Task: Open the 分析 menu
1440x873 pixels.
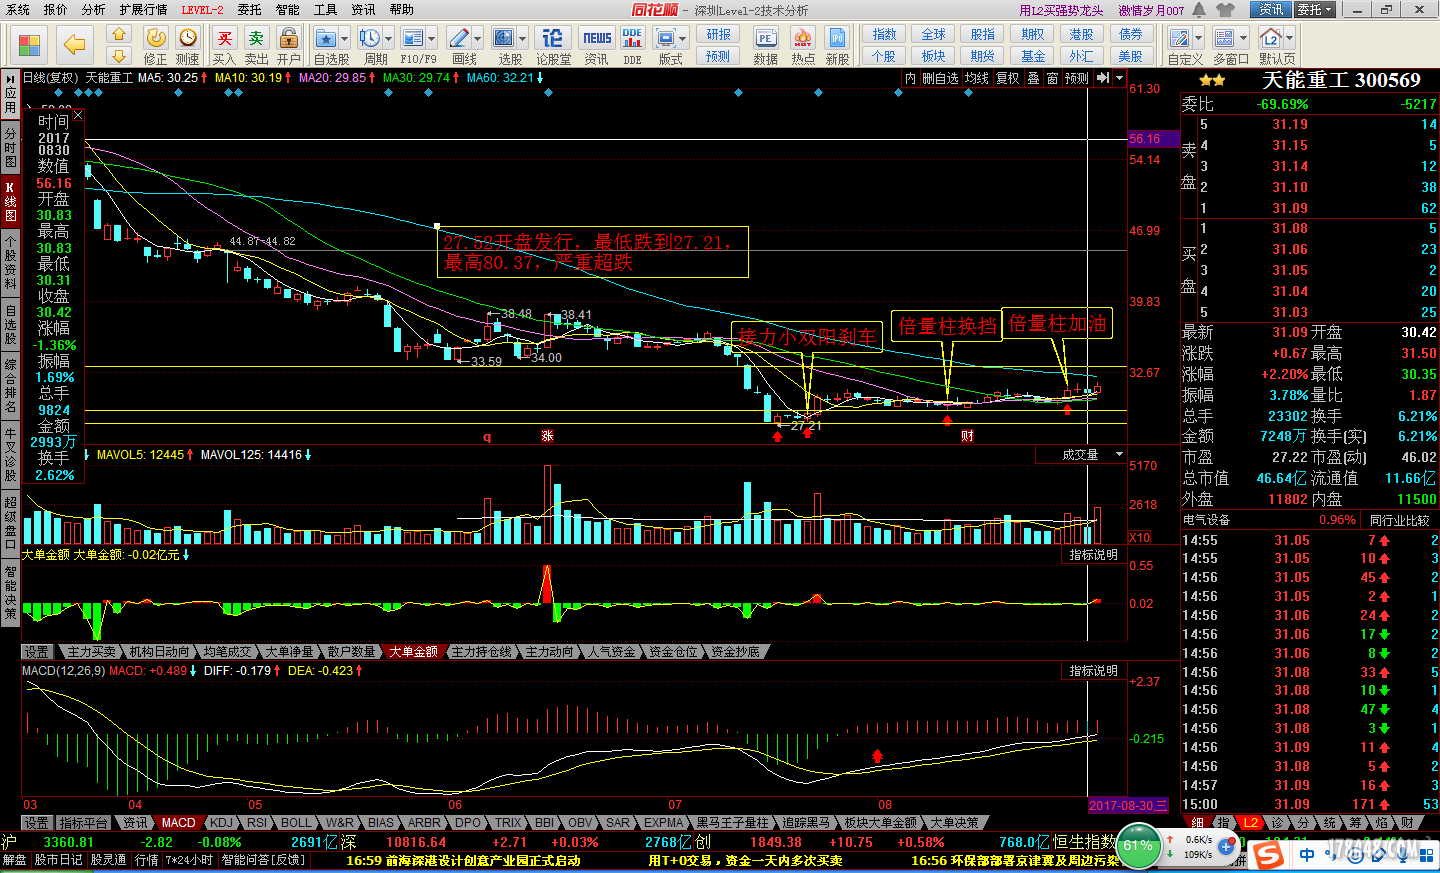Action: 93,10
